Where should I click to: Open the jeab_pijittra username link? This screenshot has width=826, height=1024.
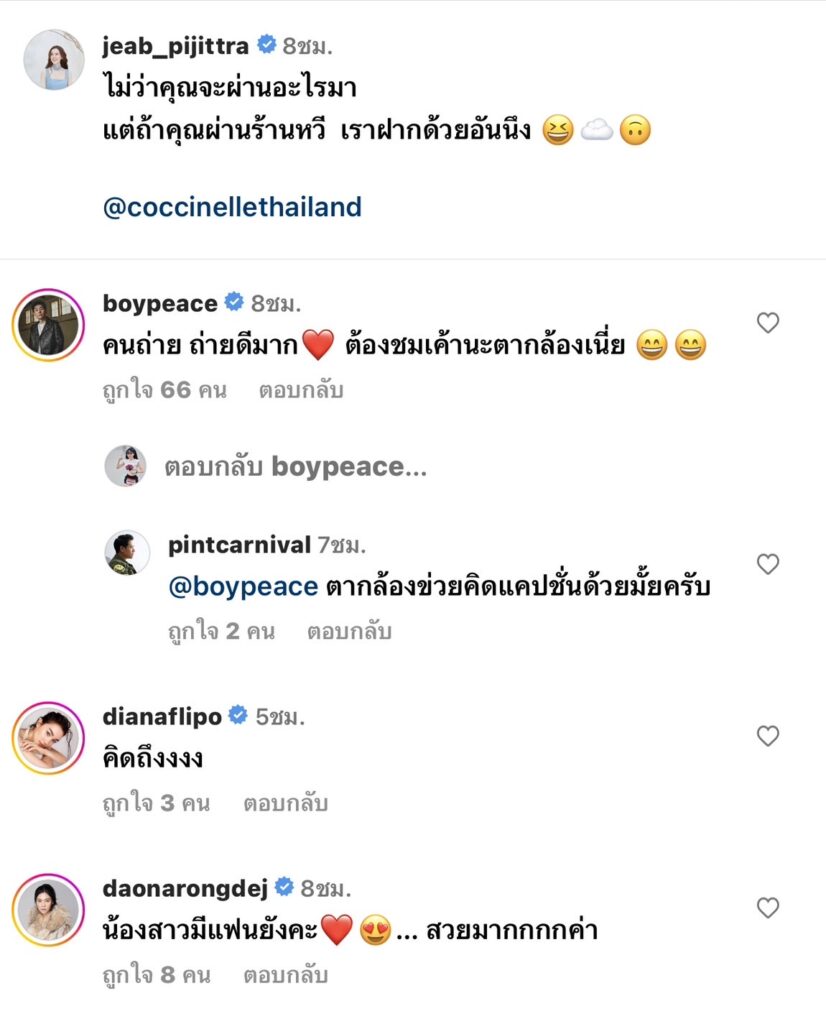point(176,44)
